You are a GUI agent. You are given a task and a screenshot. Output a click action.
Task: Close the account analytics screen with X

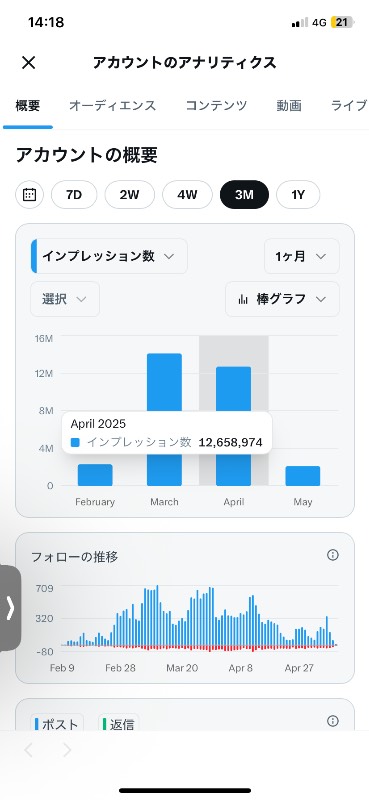click(29, 62)
